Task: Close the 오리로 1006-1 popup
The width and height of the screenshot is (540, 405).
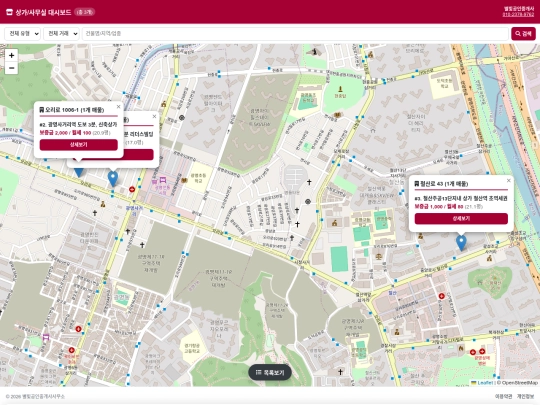Action: [118, 107]
